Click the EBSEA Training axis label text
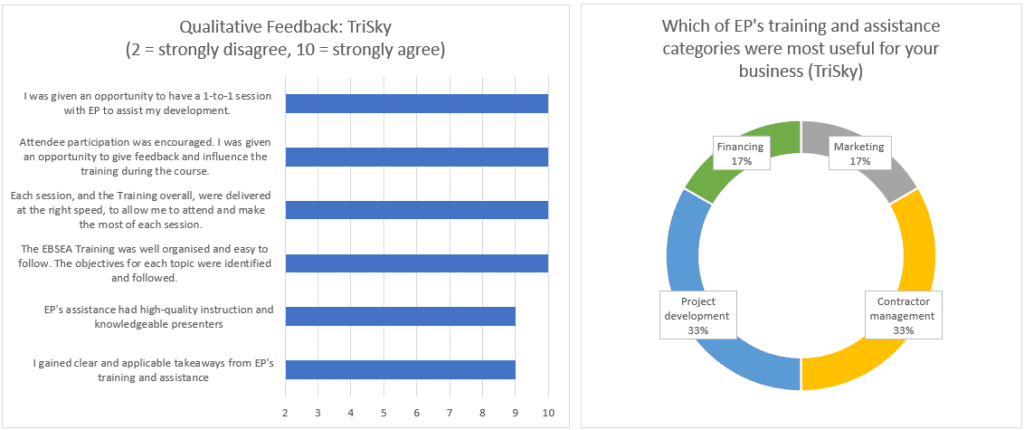 coord(145,263)
